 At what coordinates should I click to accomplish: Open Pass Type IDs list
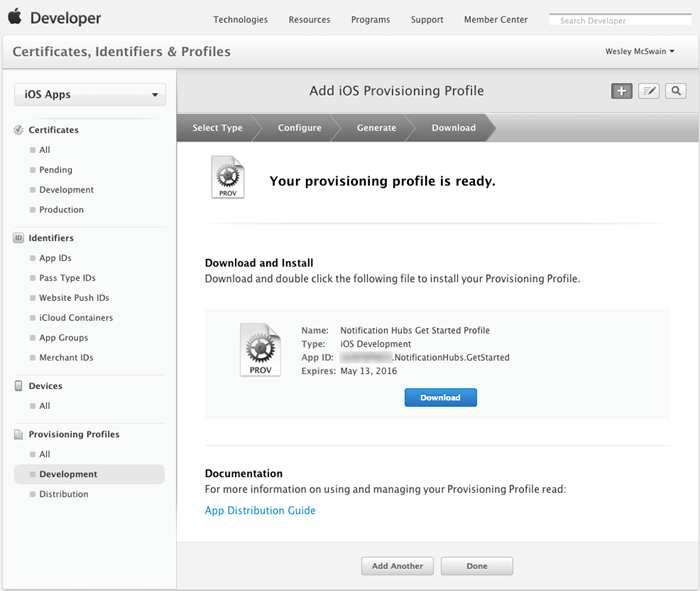pyautogui.click(x=67, y=278)
